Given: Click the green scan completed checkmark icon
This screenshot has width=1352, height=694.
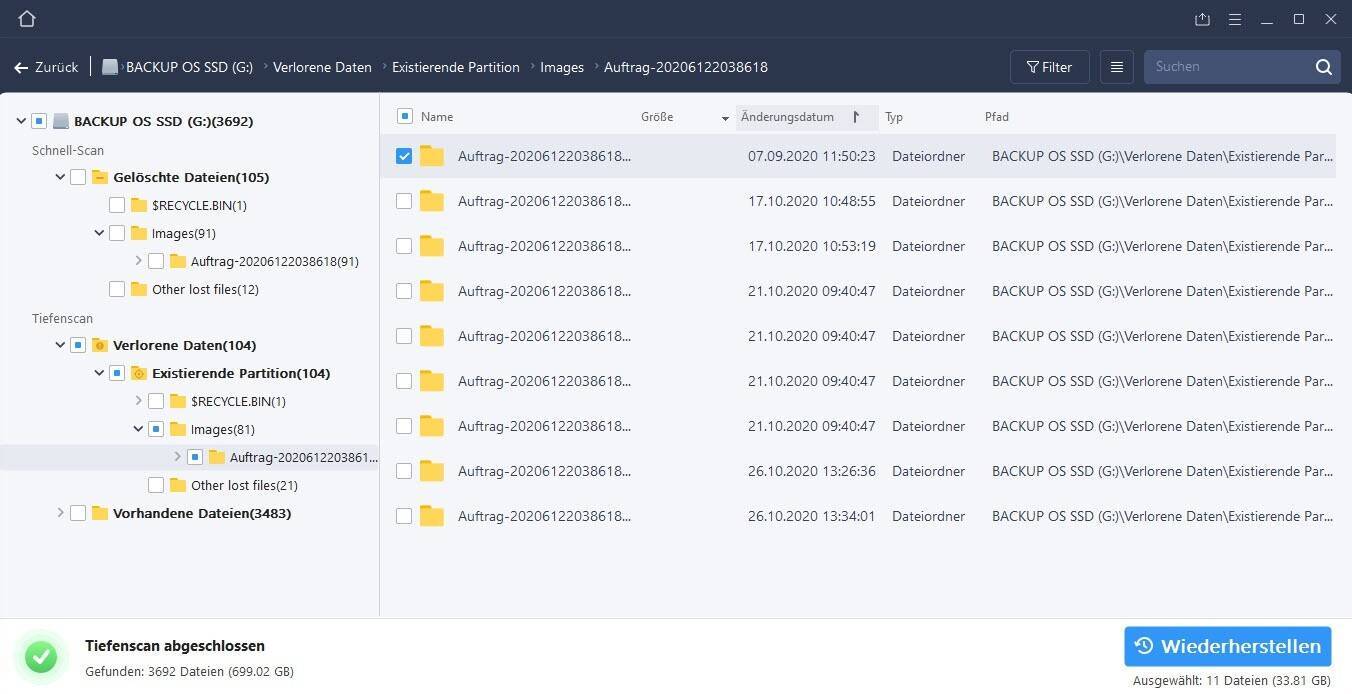Looking at the screenshot, I should point(41,657).
